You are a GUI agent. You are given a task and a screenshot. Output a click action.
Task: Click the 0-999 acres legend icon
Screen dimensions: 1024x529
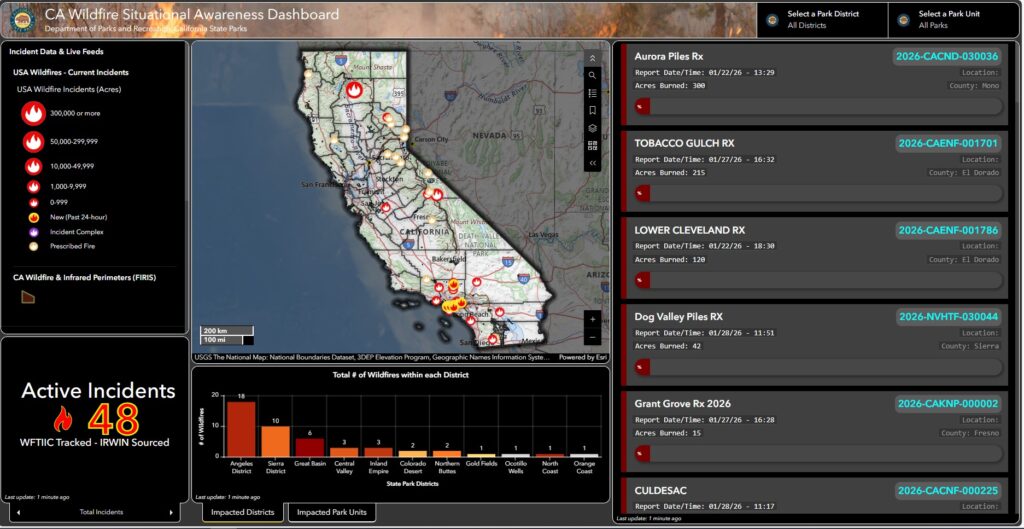(33, 202)
